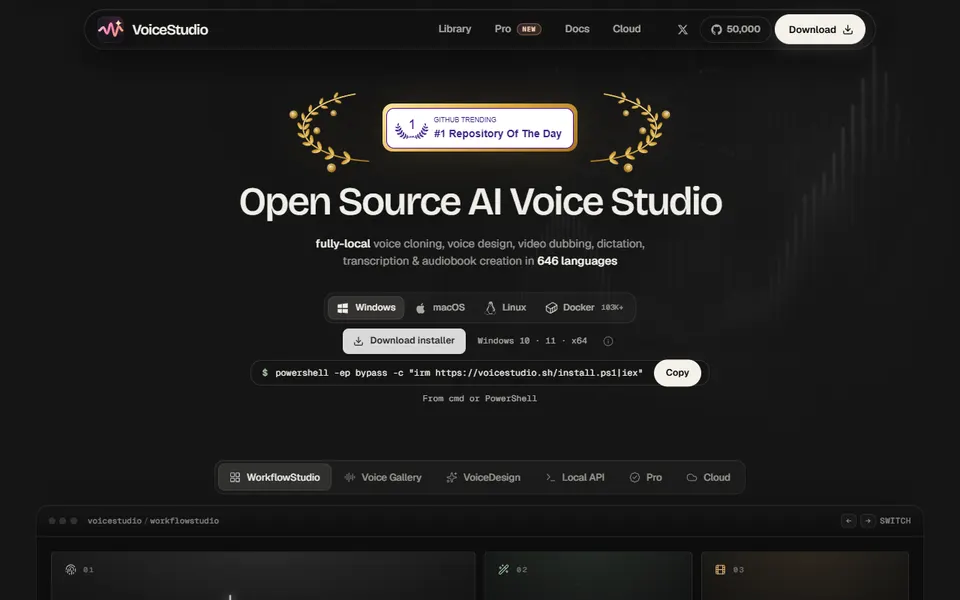Click the Docker 103K+ count label
960x600 pixels.
click(612, 307)
